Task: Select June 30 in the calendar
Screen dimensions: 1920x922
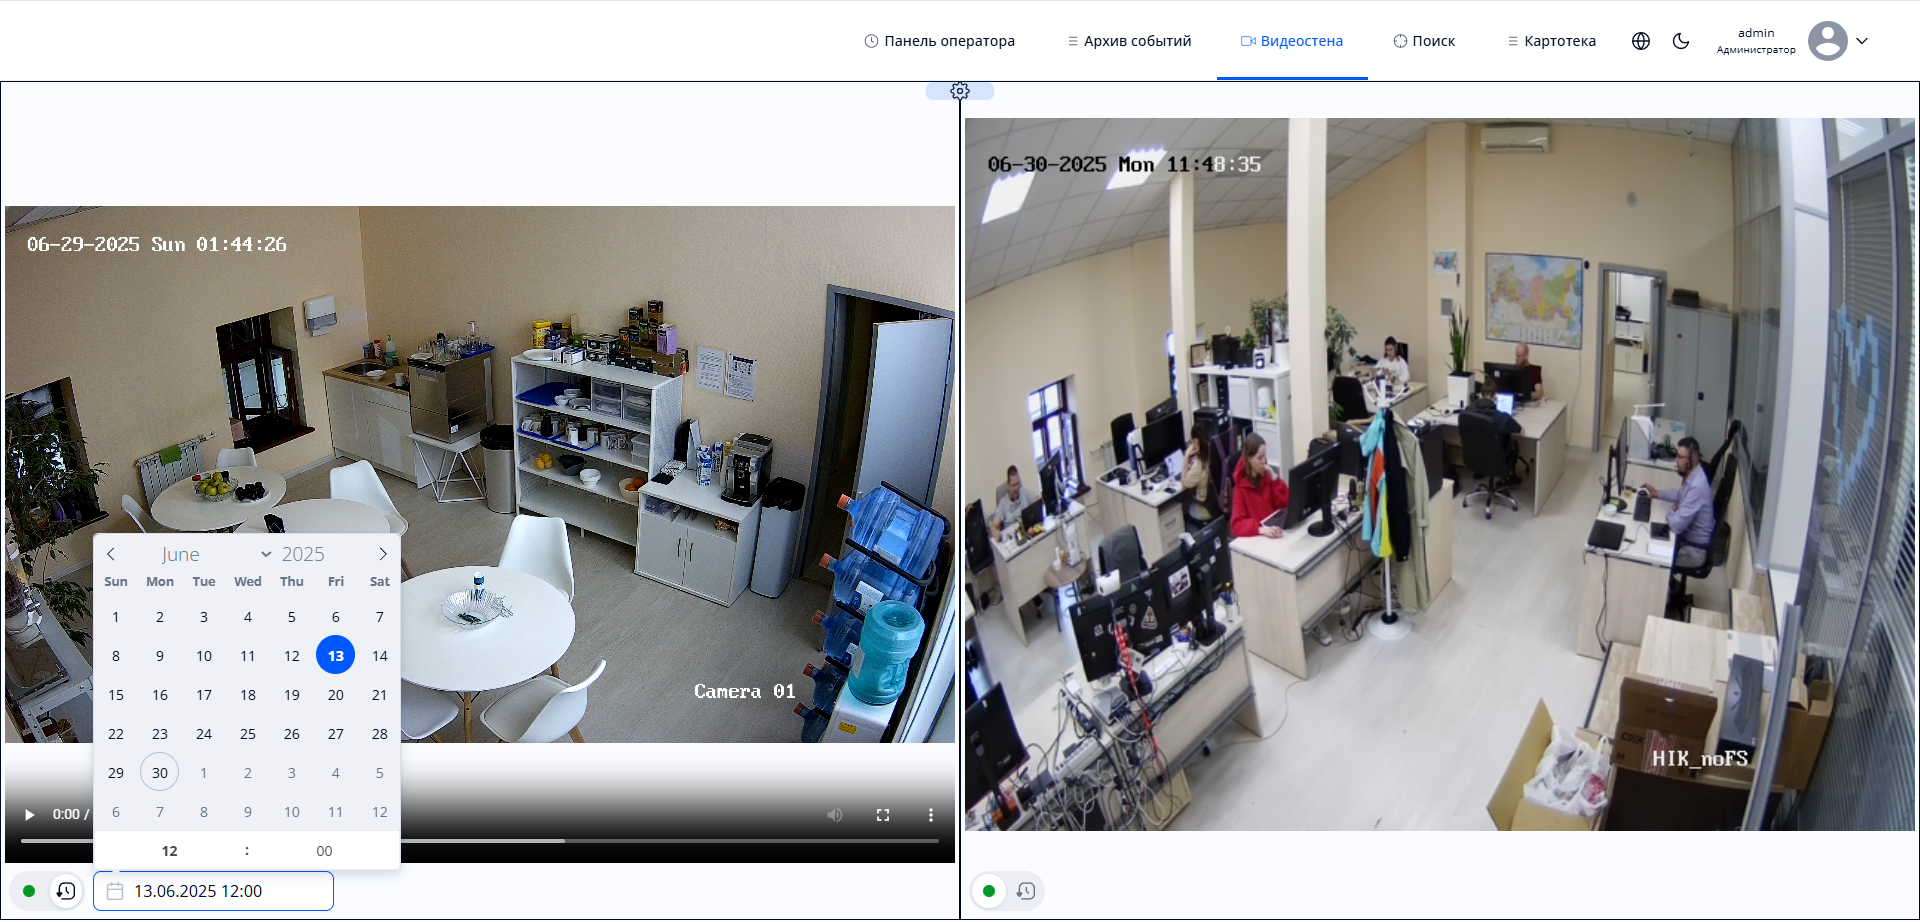Action: point(160,773)
